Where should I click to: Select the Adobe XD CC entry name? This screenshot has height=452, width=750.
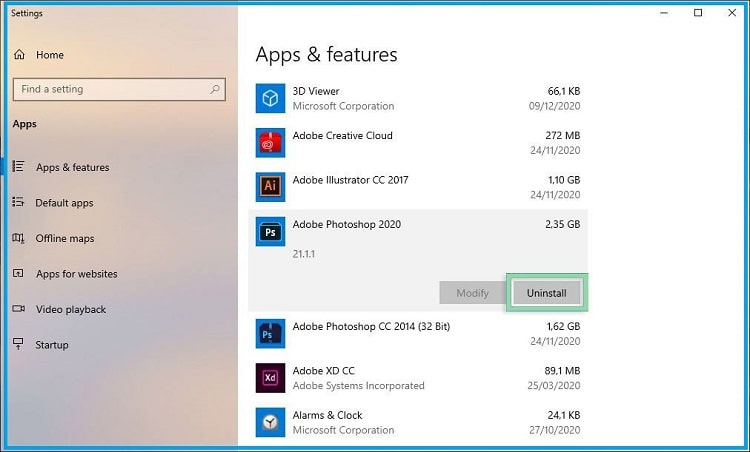coord(323,371)
